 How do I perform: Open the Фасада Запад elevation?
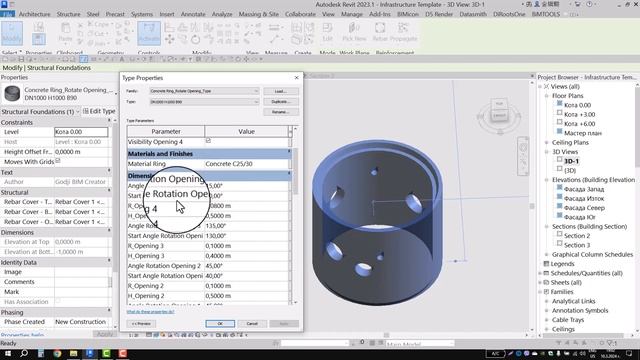click(x=584, y=189)
